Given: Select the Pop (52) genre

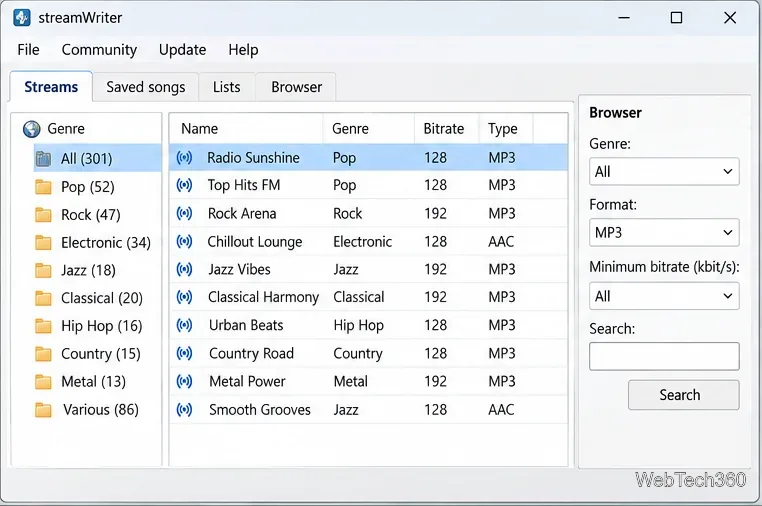Looking at the screenshot, I should (87, 187).
